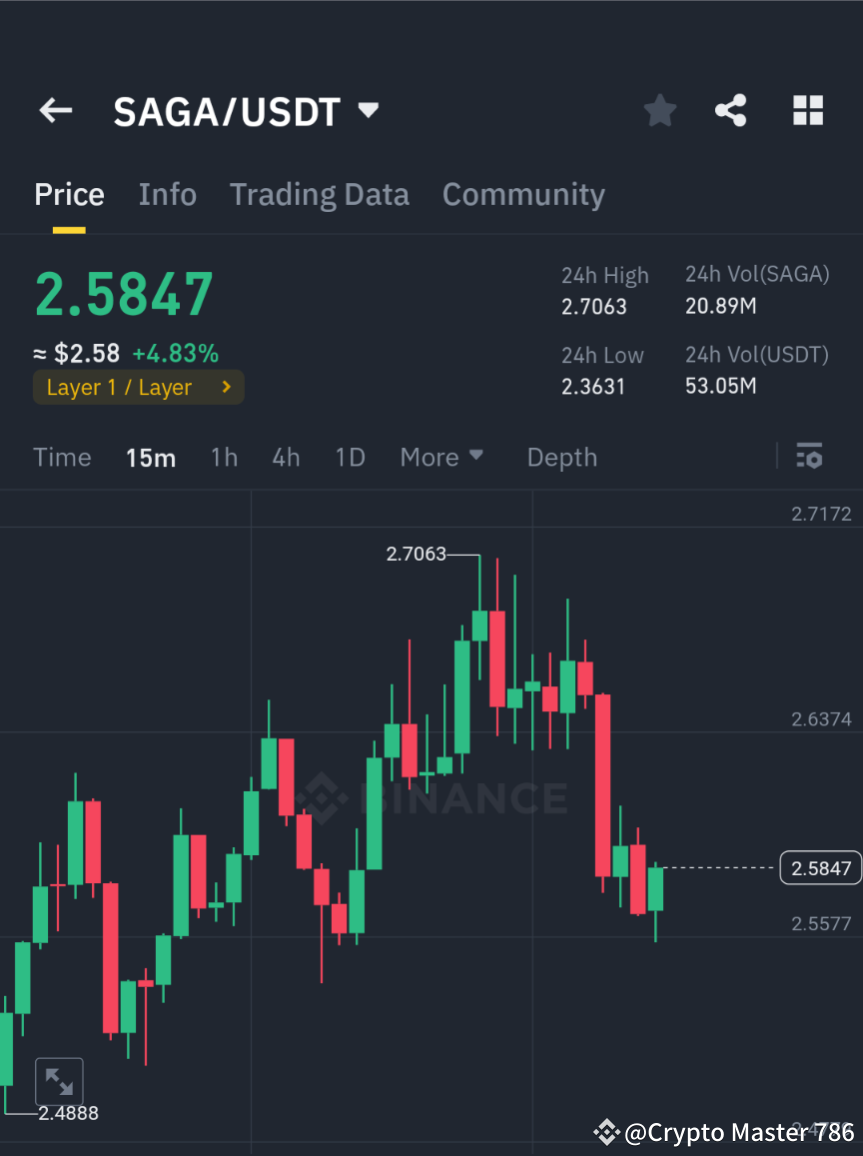Expand the chart to fullscreen
The width and height of the screenshot is (863, 1156).
[x=59, y=1081]
